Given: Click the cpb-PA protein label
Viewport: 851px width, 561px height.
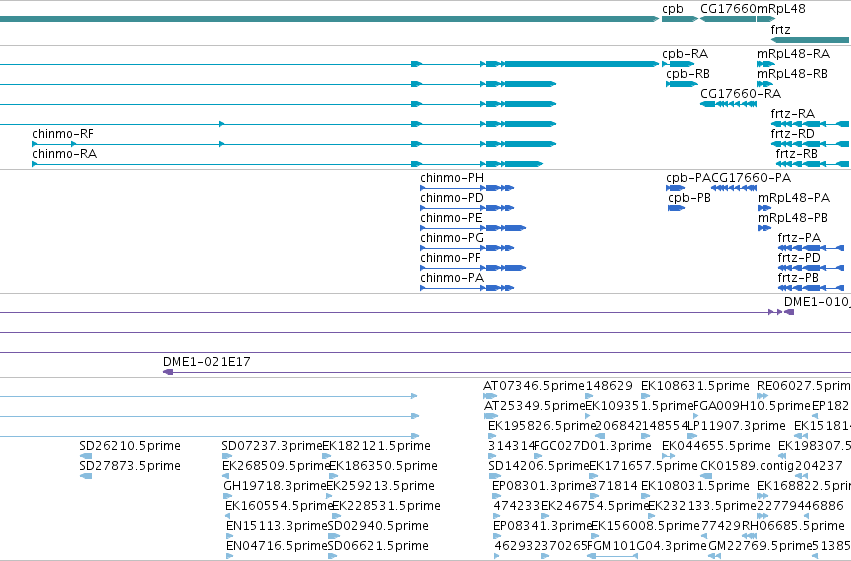Looking at the screenshot, I should [x=688, y=178].
